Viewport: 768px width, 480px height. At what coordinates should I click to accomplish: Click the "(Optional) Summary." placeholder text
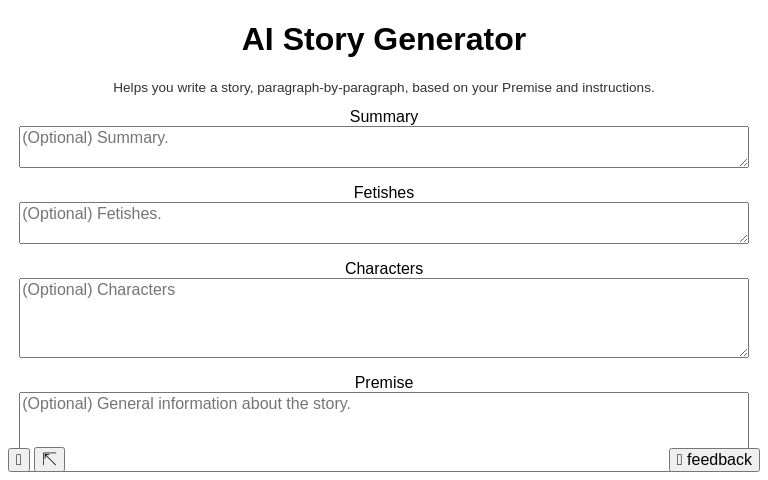tap(96, 138)
